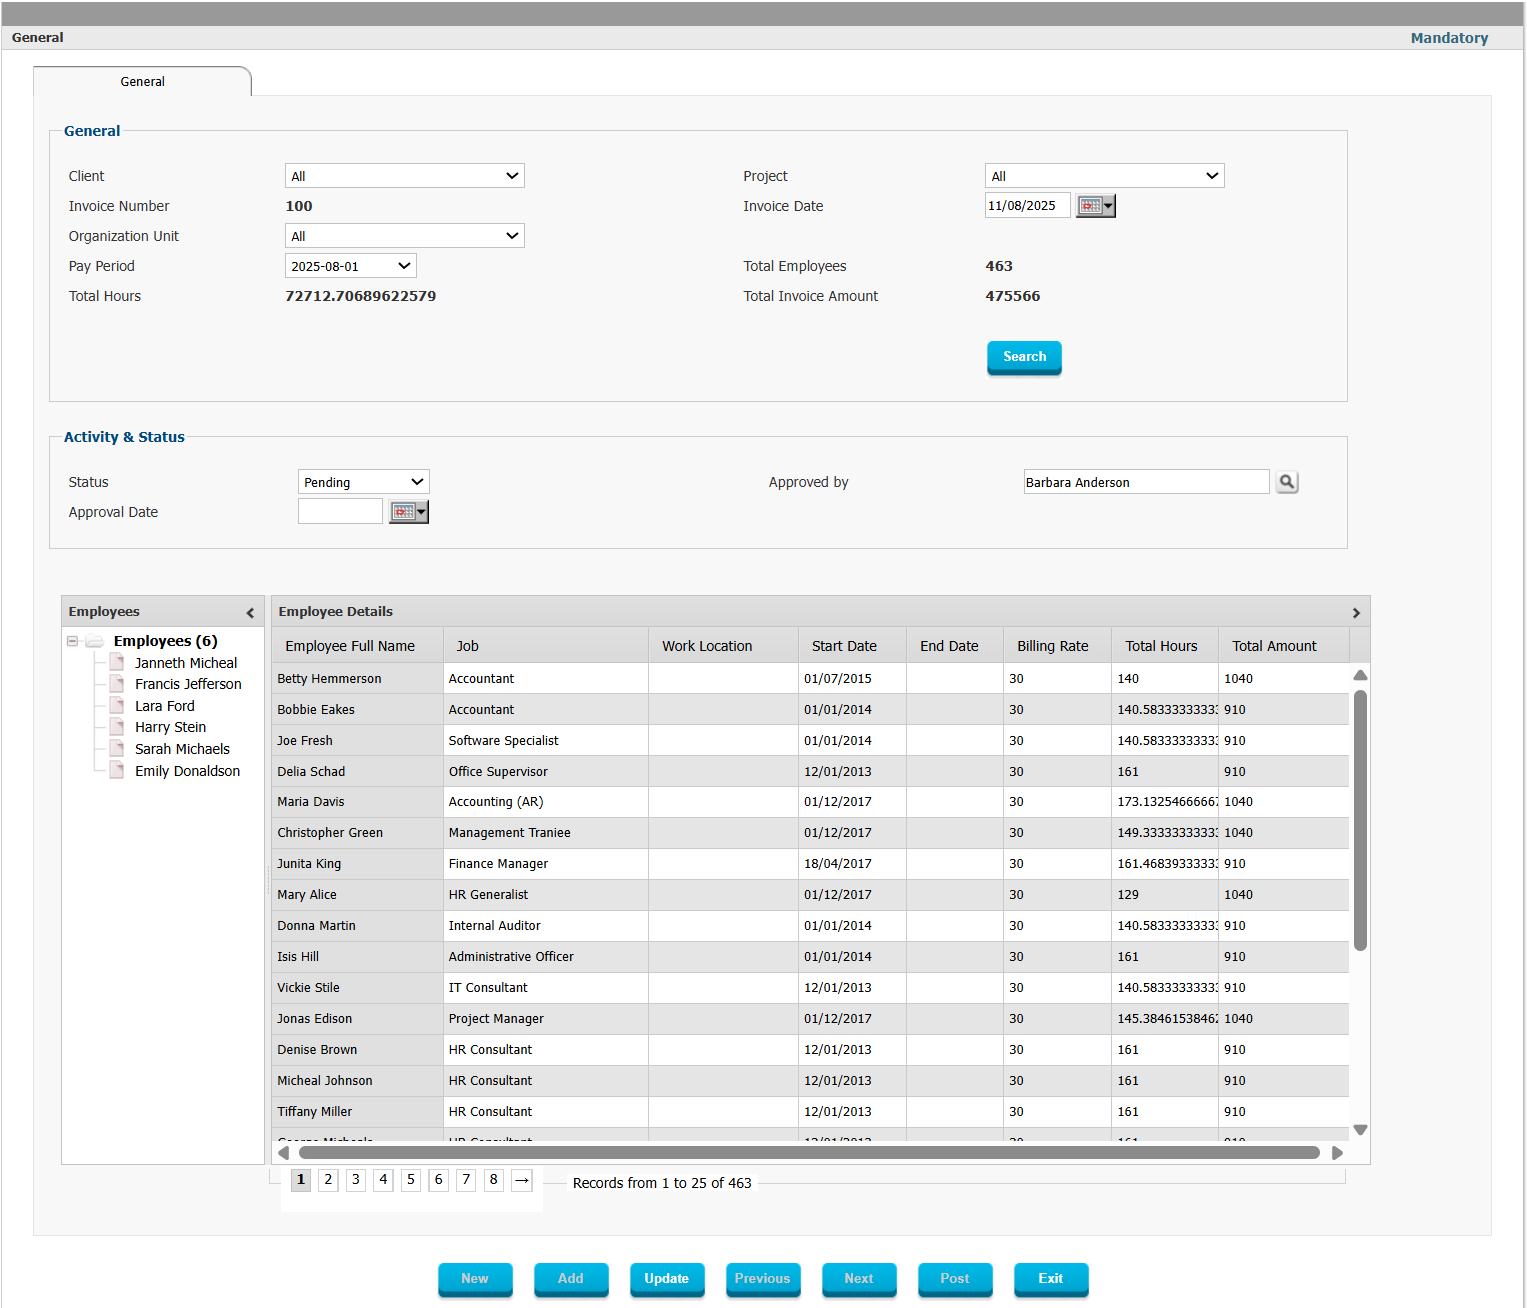The height and width of the screenshot is (1308, 1527).
Task: Click the Update button
Action: (667, 1279)
